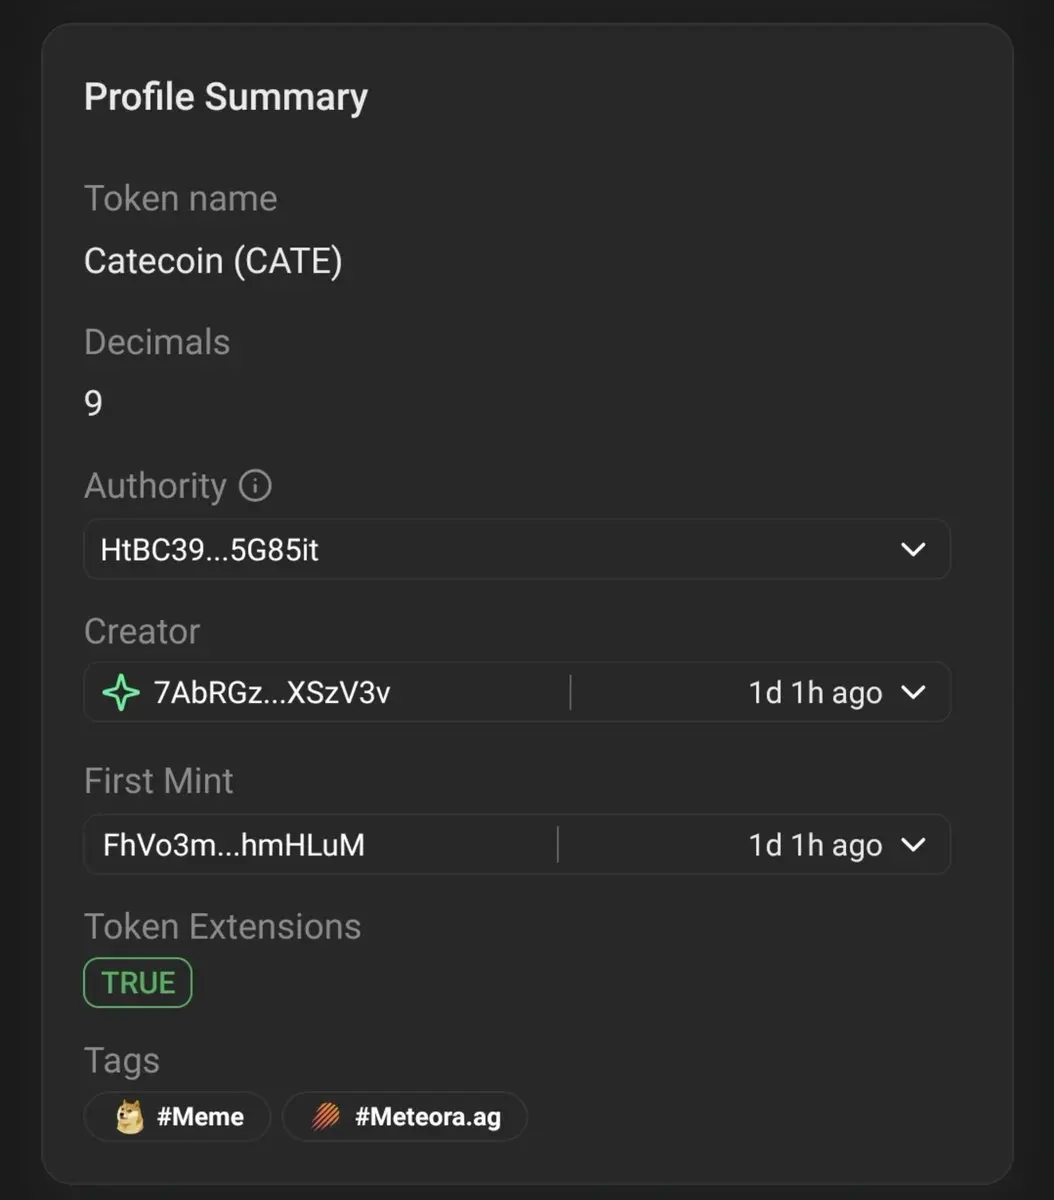
Task: Click the TRUE Token Extensions badge
Action: 138,983
